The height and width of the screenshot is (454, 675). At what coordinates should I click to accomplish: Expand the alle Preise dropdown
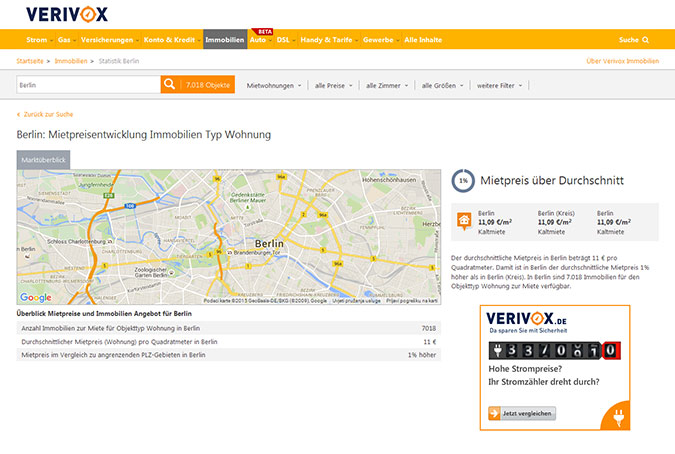pyautogui.click(x=334, y=86)
